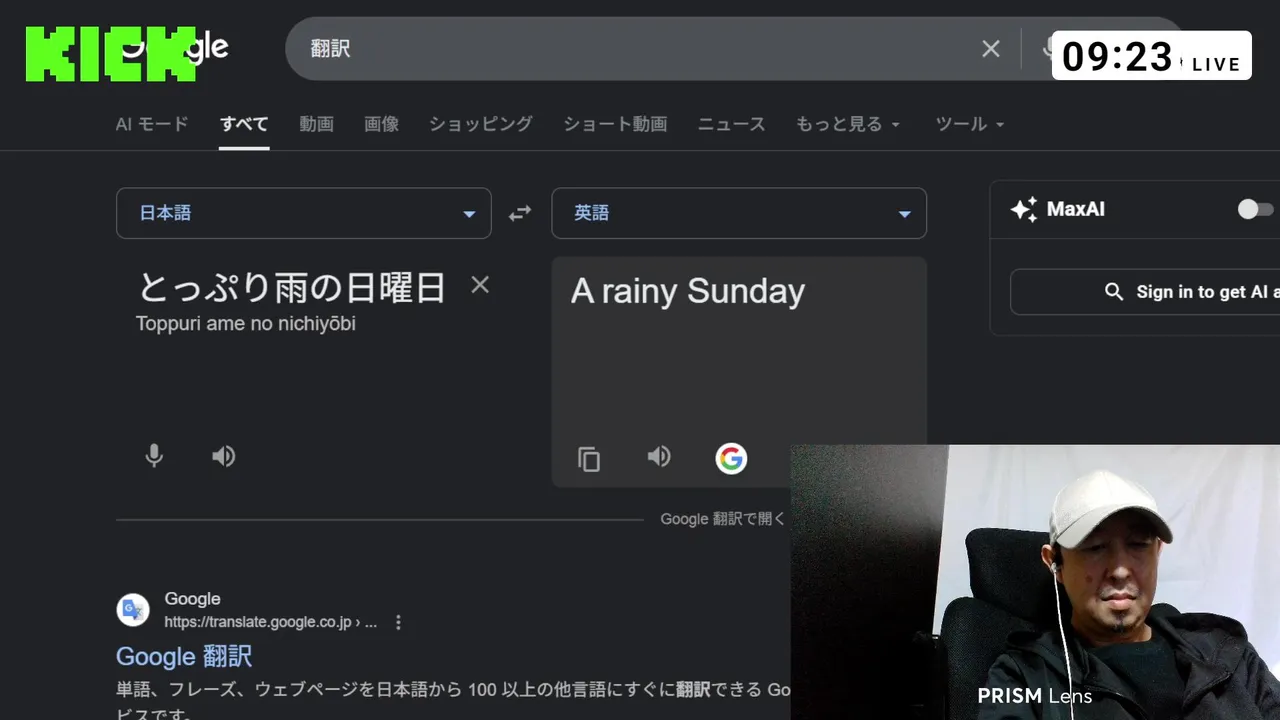The image size is (1280, 720).
Task: Select the すべて tab
Action: [245, 124]
